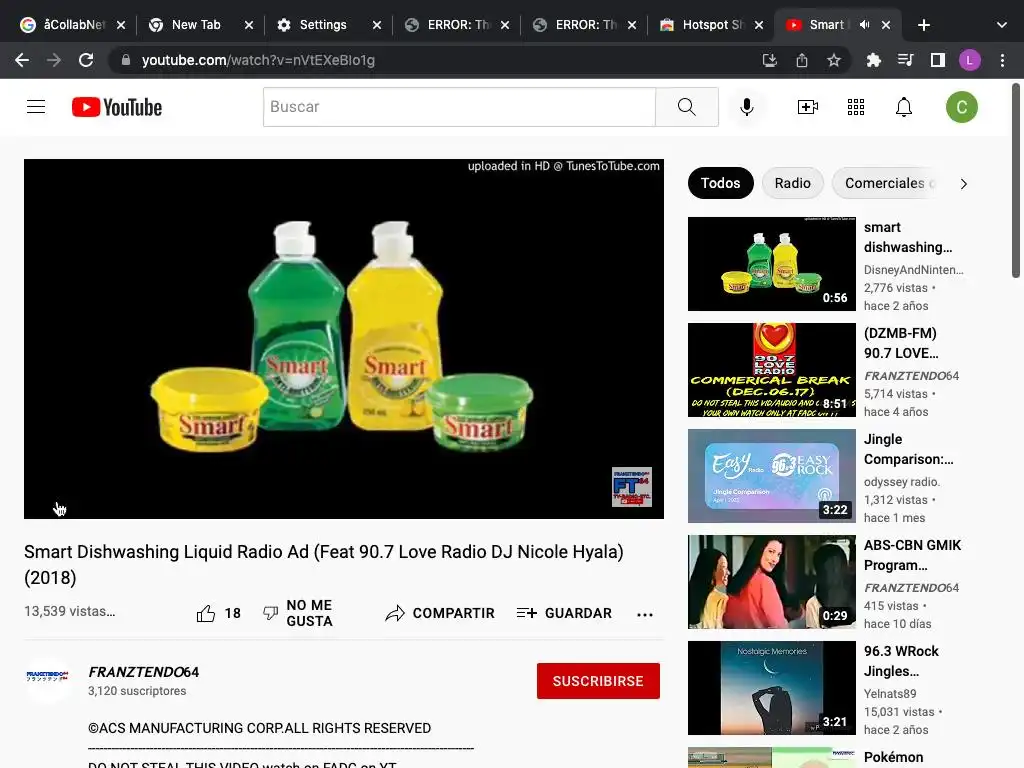1024x768 pixels.
Task: Select the Comerciales filter chip
Action: [x=885, y=183]
